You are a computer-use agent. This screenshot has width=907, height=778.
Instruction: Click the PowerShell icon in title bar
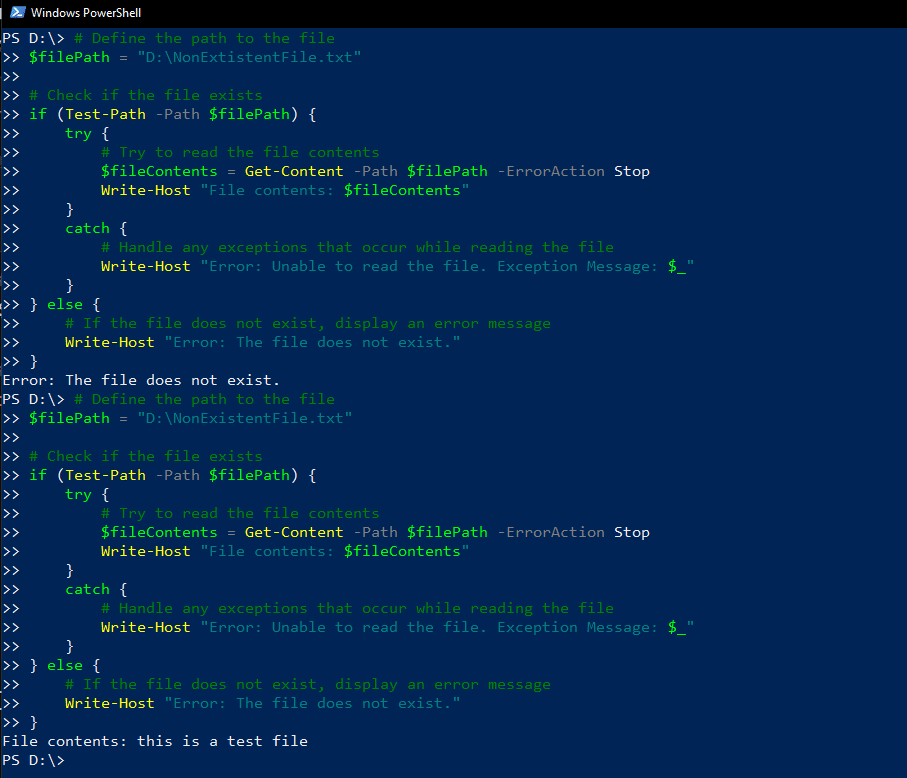click(x=17, y=12)
